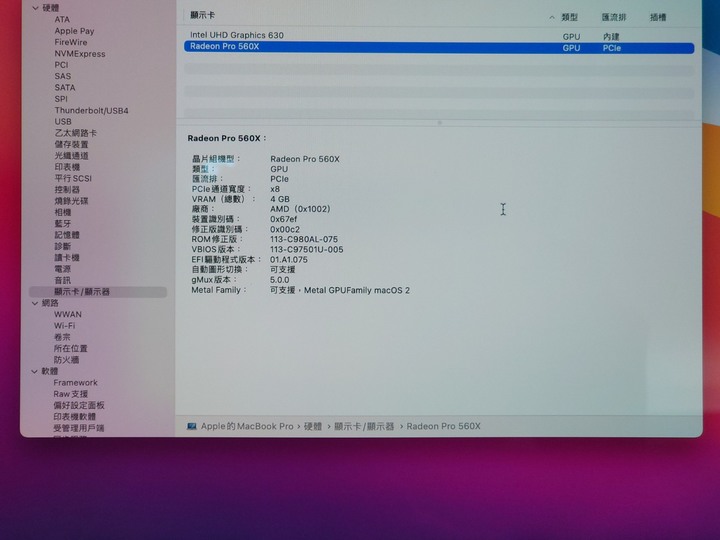Viewport: 720px width, 540px height.
Task: Open the SPI sidebar entry
Action: [x=61, y=99]
